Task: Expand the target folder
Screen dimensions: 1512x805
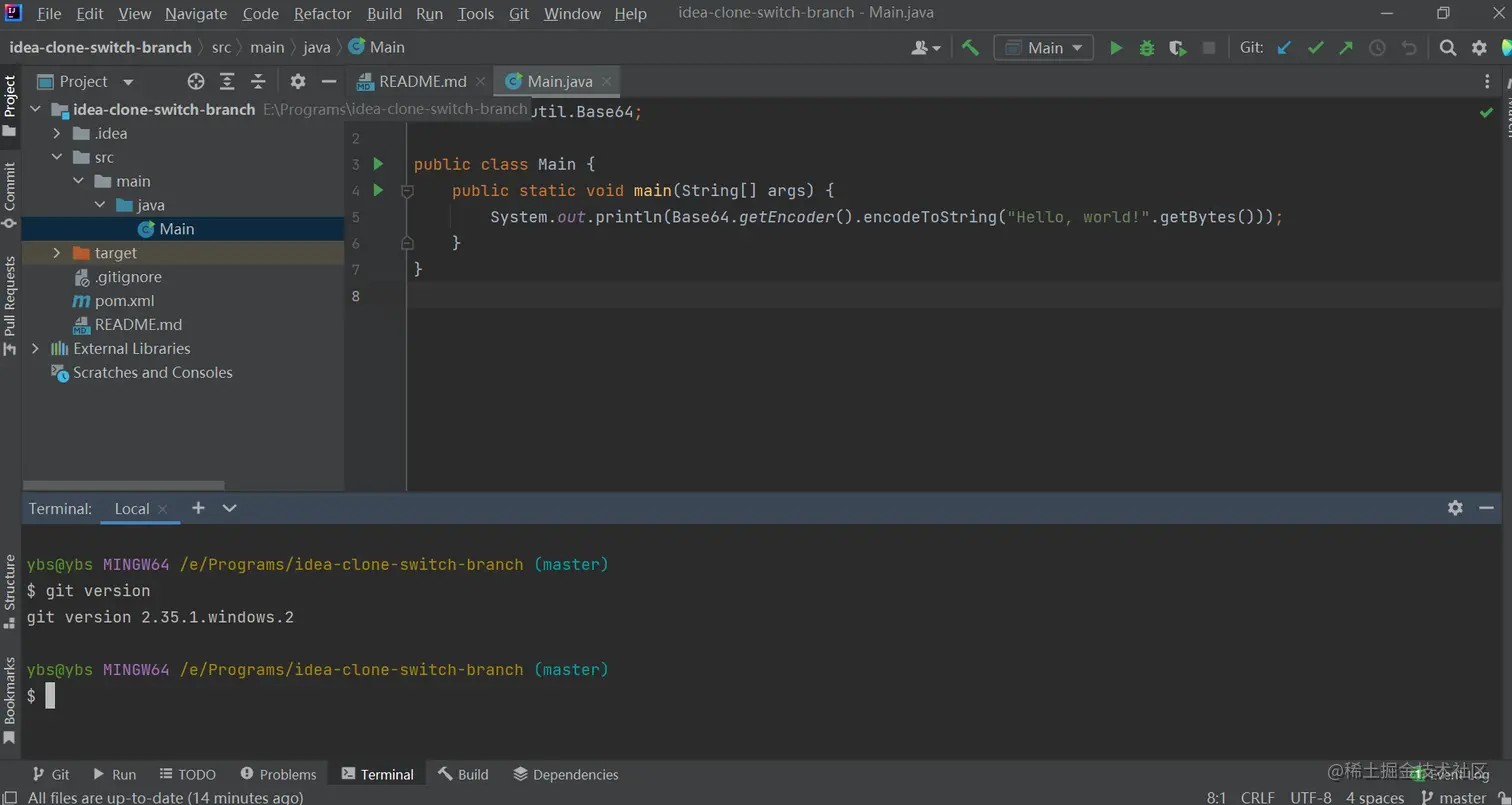Action: pyautogui.click(x=57, y=253)
